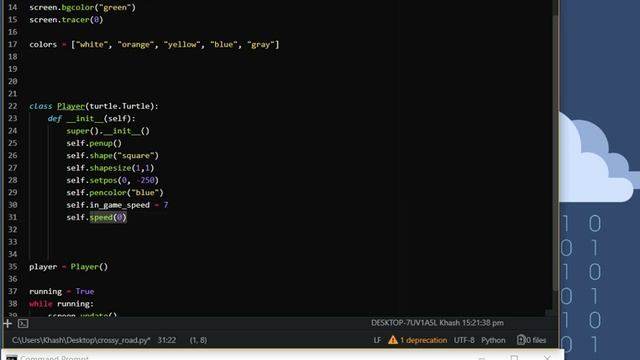Click 'in_game_speed' on line 30

120,205
